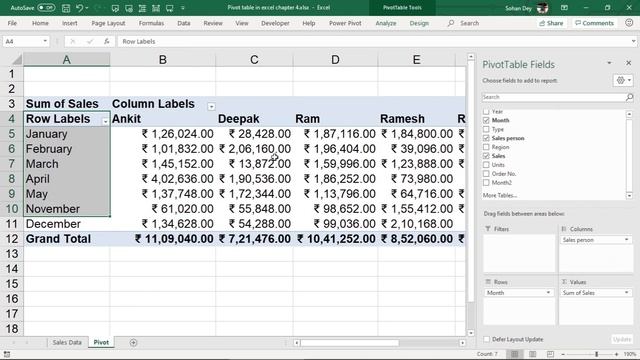
Task: Switch to Page Break Preview icon
Action: (550, 354)
